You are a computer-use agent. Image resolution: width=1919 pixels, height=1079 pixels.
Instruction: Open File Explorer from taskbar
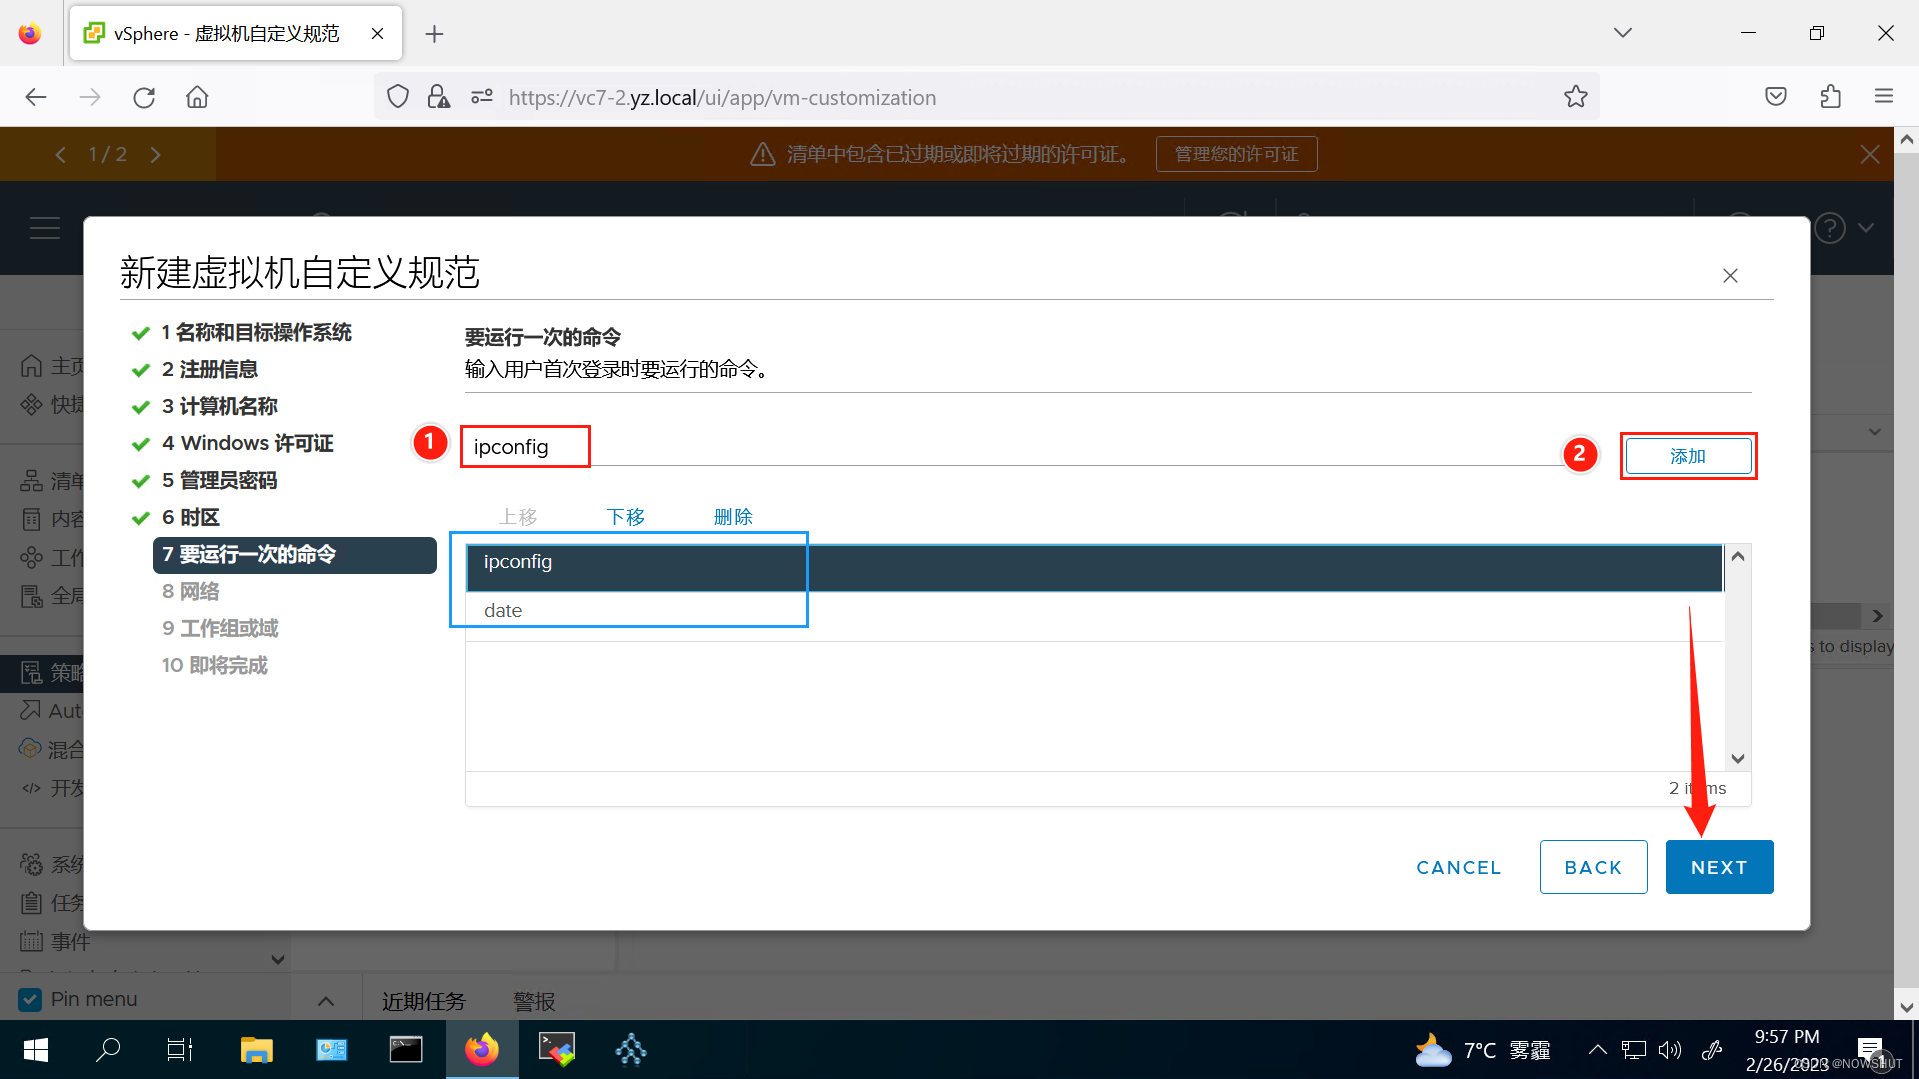[257, 1050]
